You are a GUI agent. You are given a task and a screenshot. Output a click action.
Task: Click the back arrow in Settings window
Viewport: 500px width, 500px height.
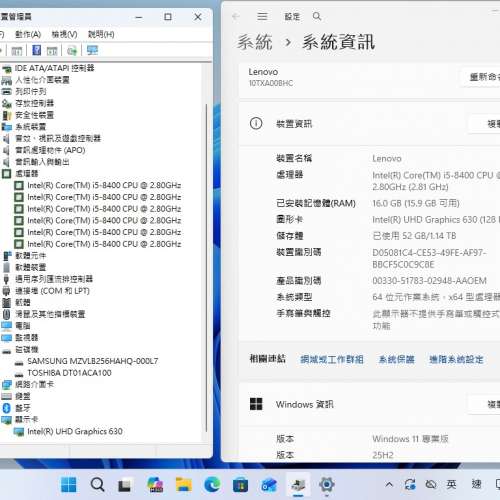coord(236,16)
